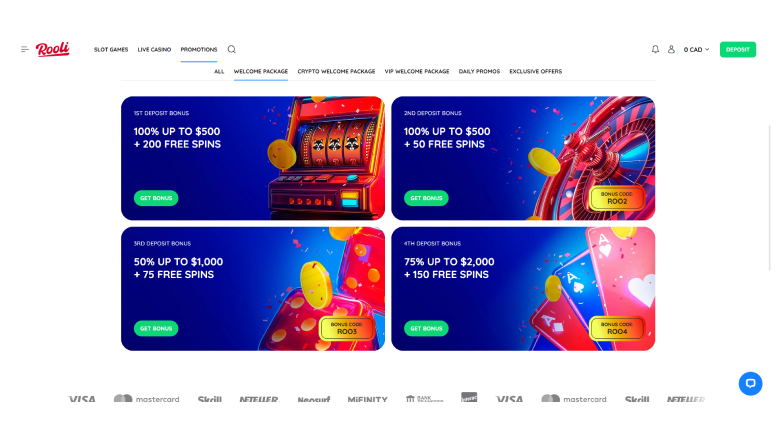Open the hamburger side menu
The image size is (780, 440).
click(x=25, y=49)
